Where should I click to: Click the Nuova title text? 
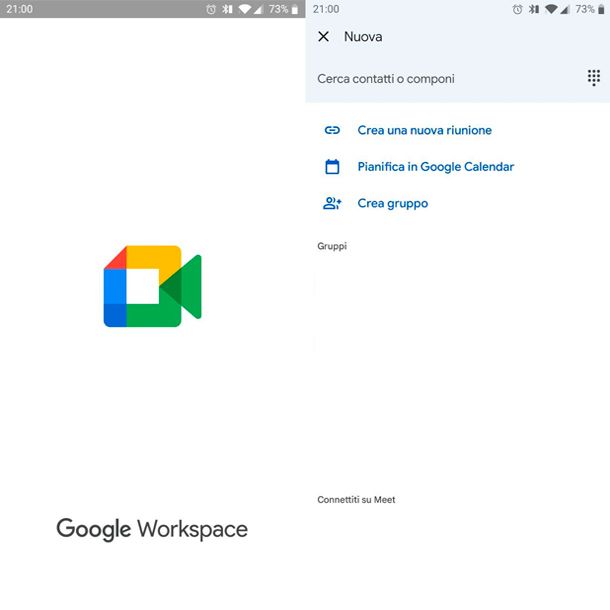pos(363,37)
